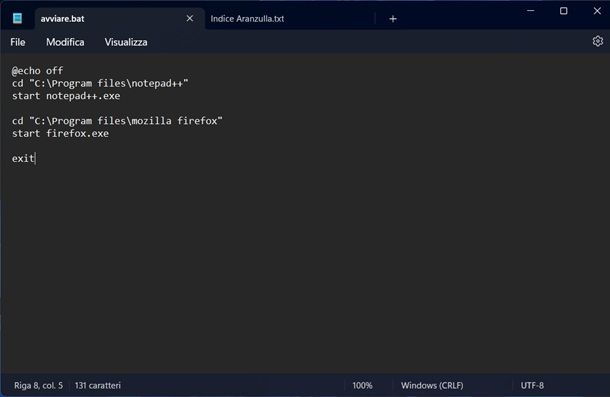
Task: Click the start notepad++.exe line
Action: (x=66, y=96)
